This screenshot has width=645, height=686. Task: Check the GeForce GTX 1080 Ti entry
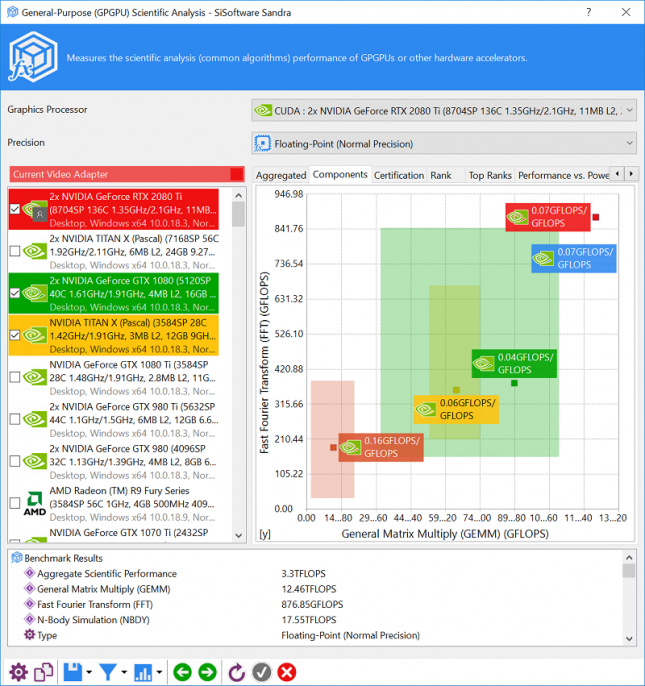pyautogui.click(x=15, y=377)
